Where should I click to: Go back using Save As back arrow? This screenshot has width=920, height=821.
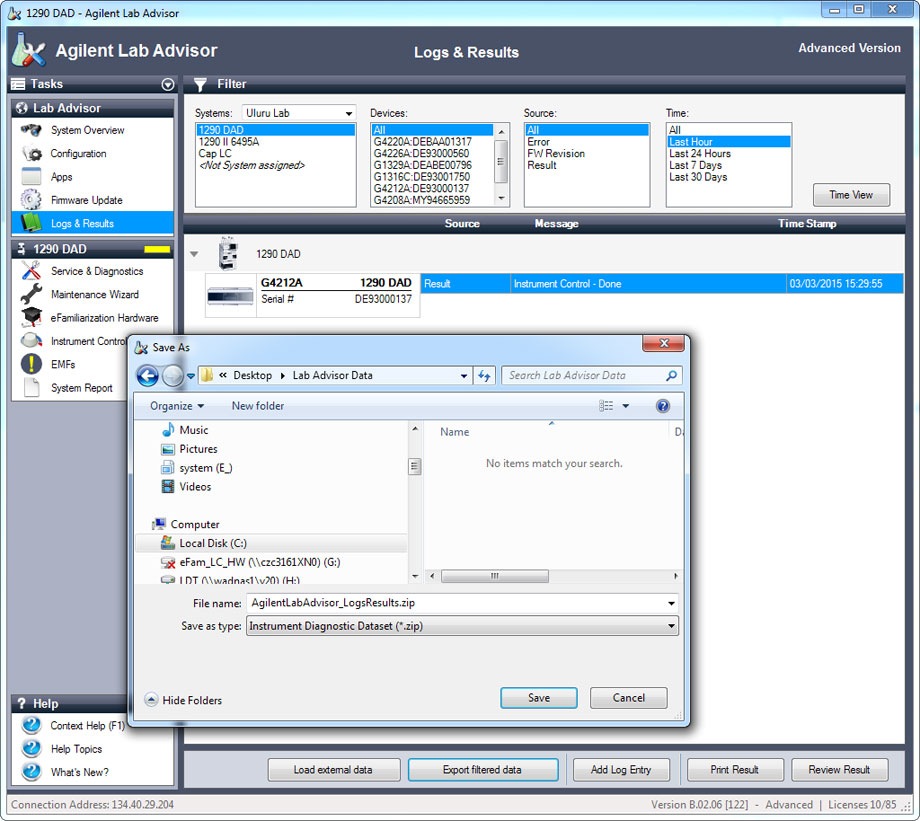tap(148, 376)
